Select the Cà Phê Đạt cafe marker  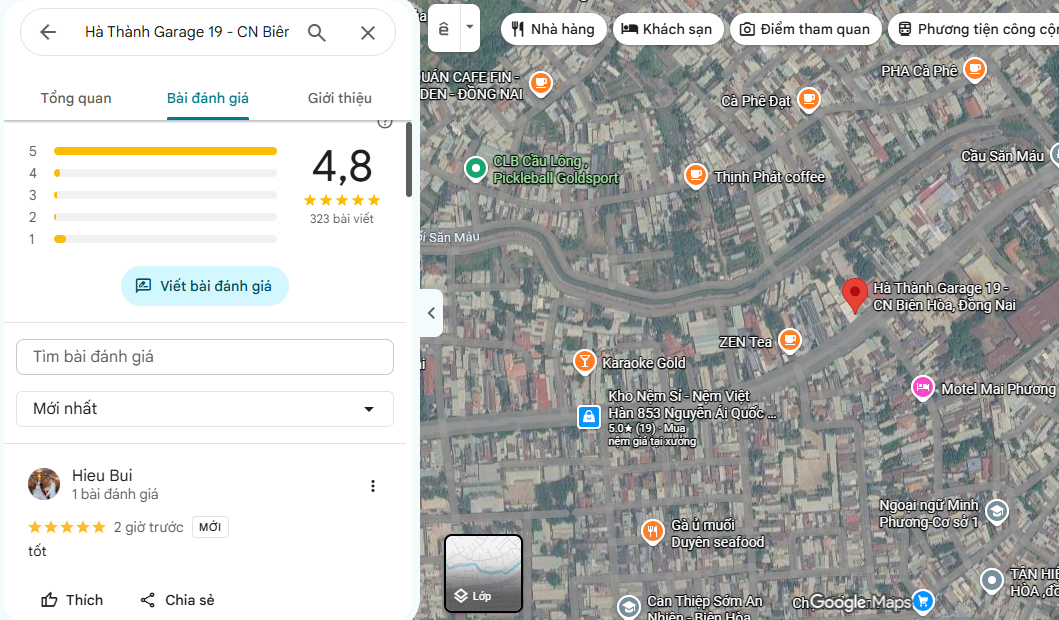pyautogui.click(x=808, y=99)
